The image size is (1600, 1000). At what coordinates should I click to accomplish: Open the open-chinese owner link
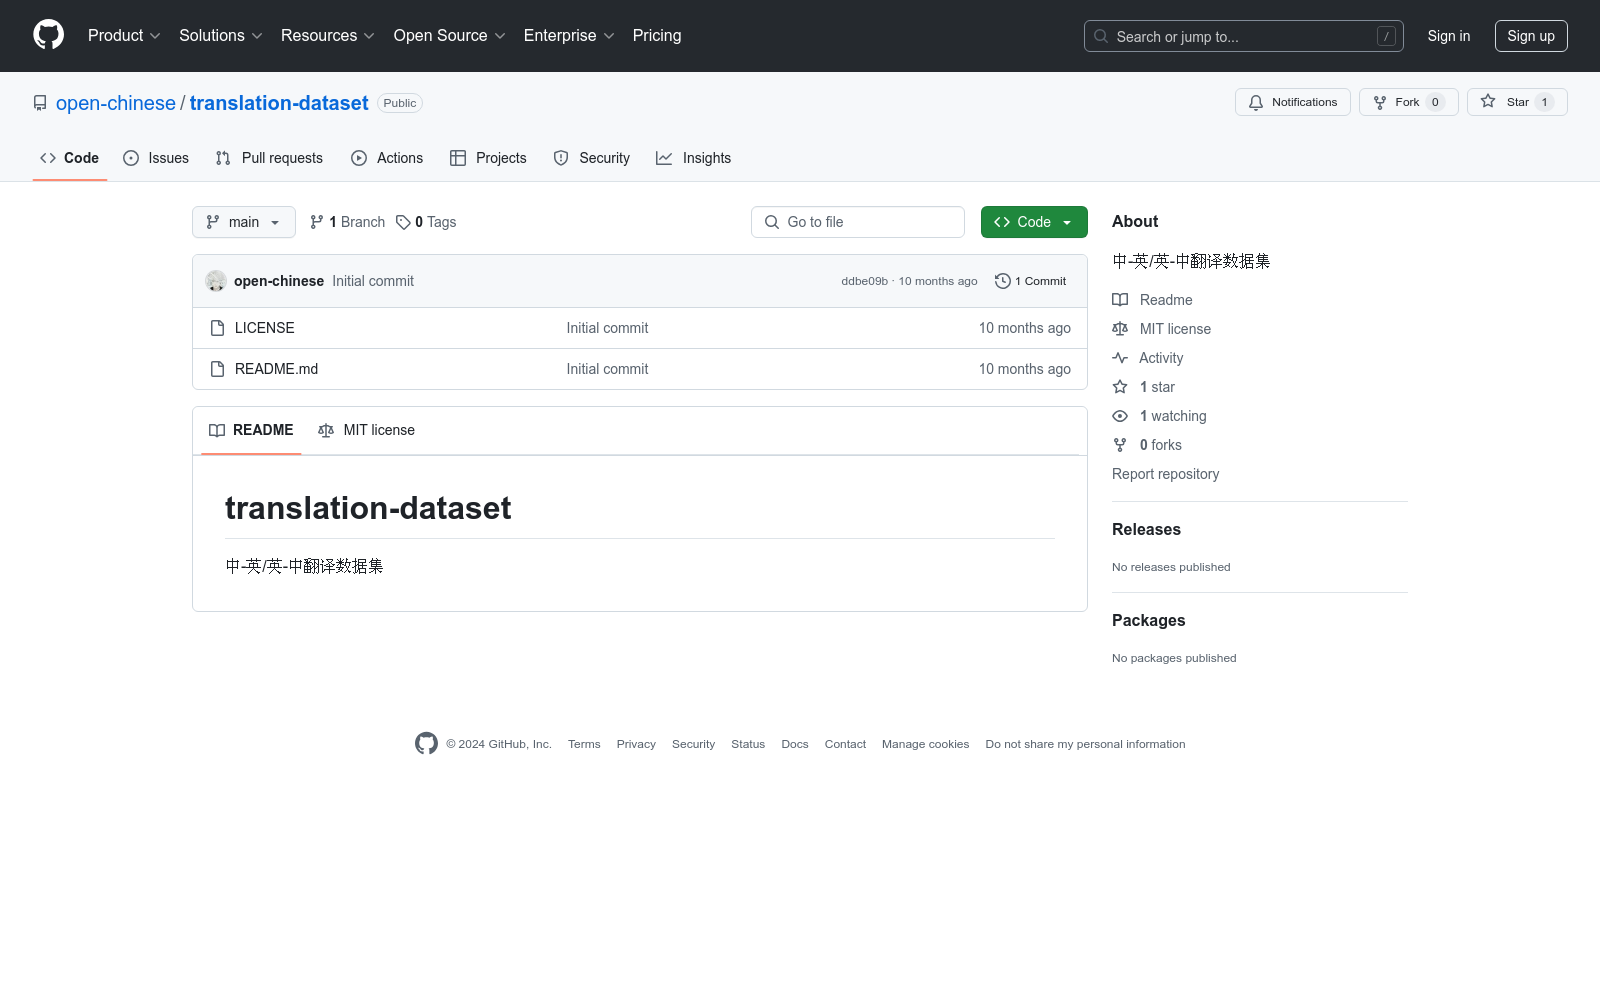pyautogui.click(x=116, y=103)
